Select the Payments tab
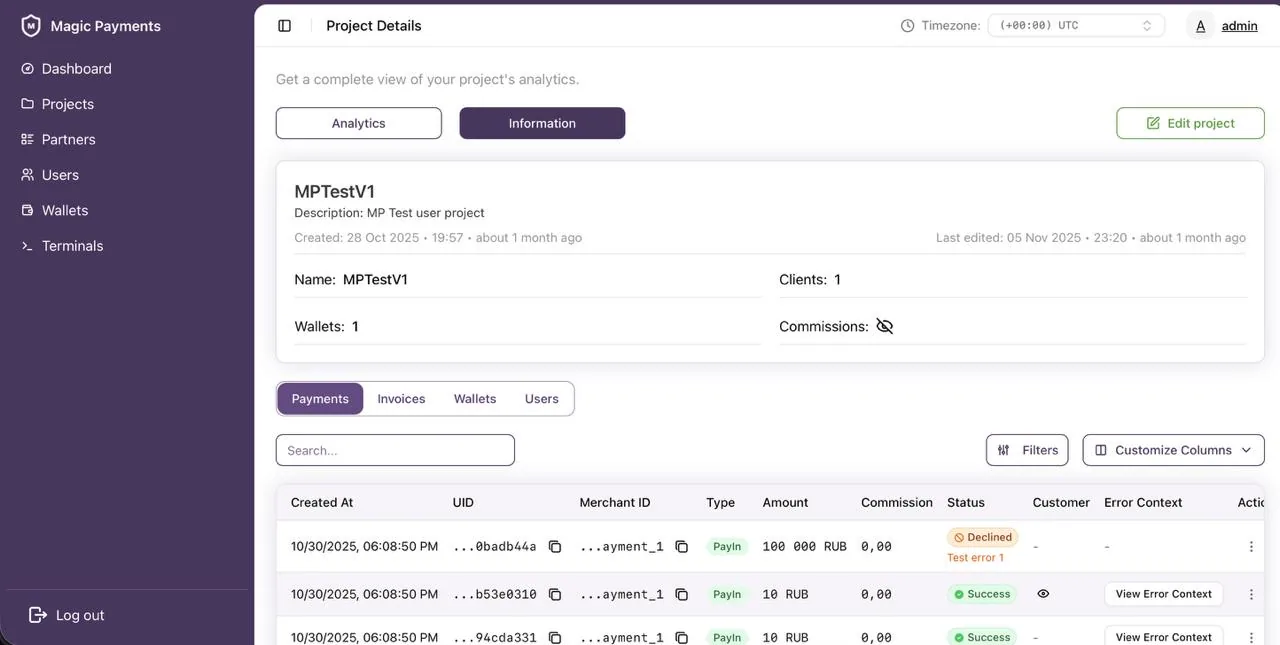Screen dimensions: 1280x645 320,399
